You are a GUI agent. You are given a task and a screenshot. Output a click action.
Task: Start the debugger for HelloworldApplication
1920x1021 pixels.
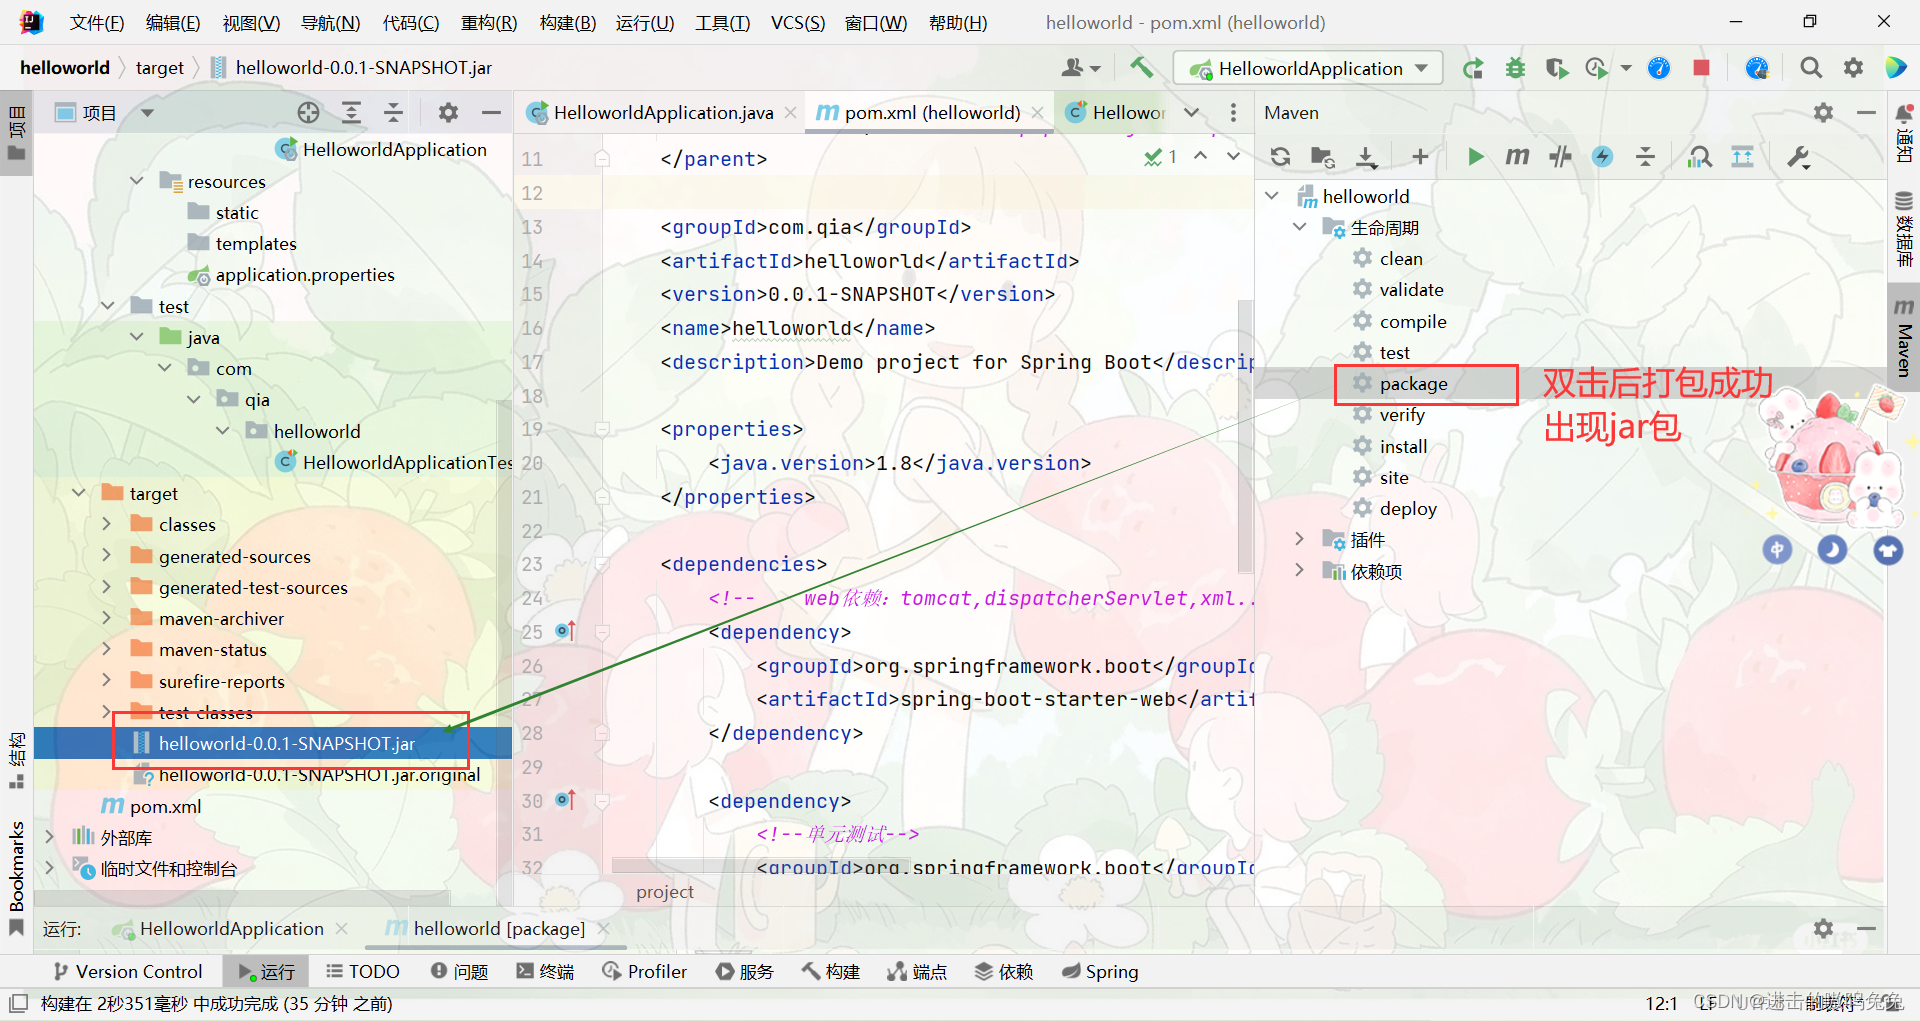(x=1515, y=68)
